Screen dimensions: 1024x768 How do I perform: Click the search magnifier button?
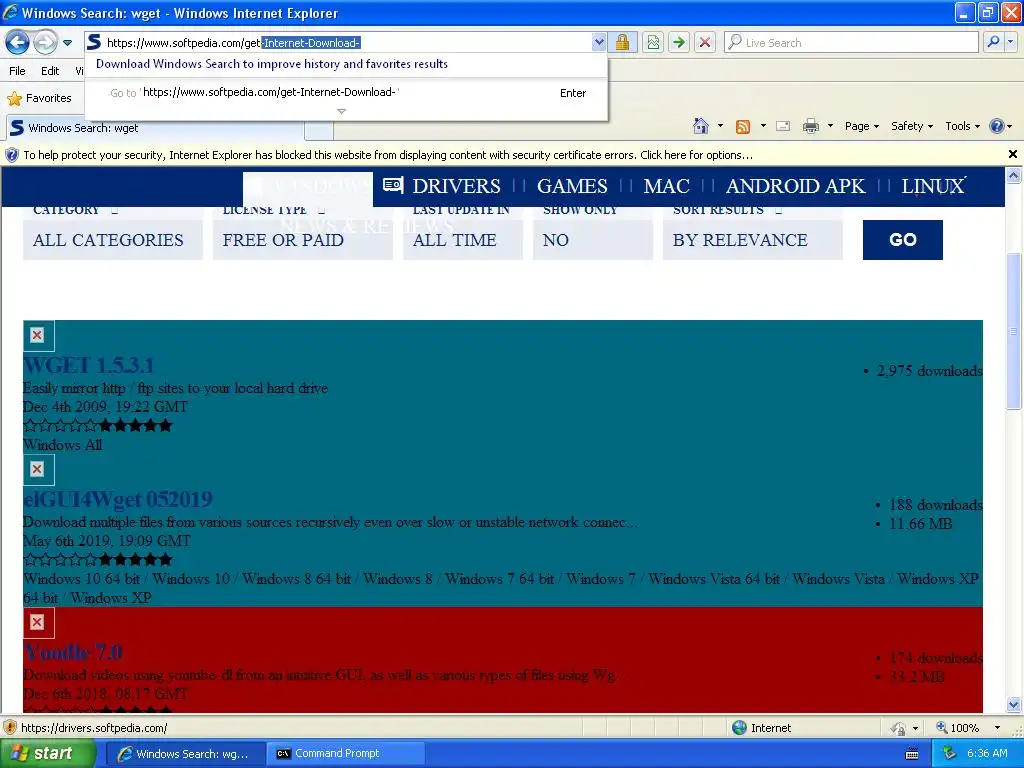coord(993,42)
